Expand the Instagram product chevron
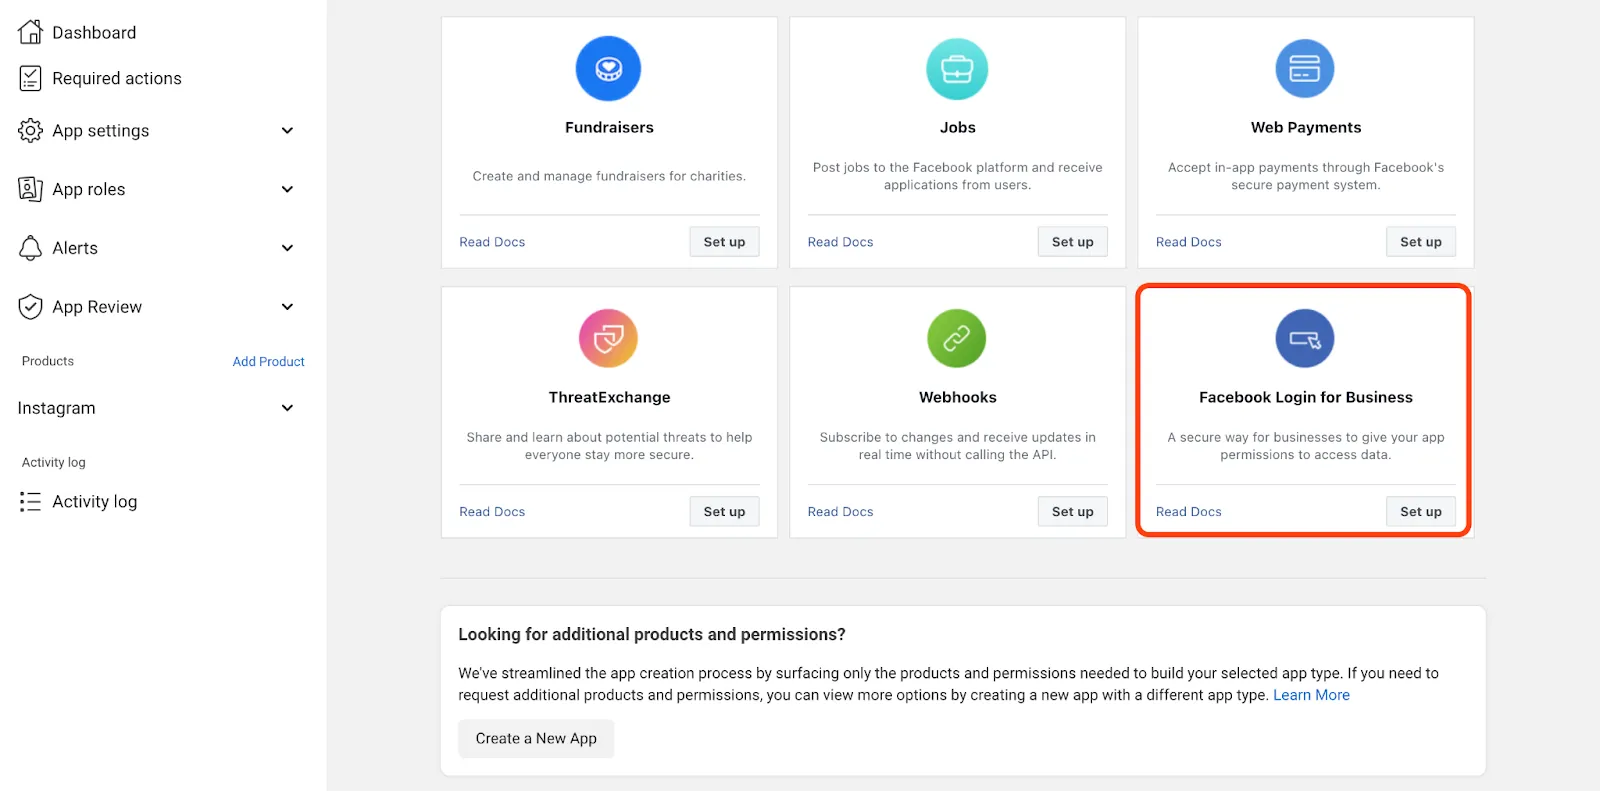 [x=287, y=408]
